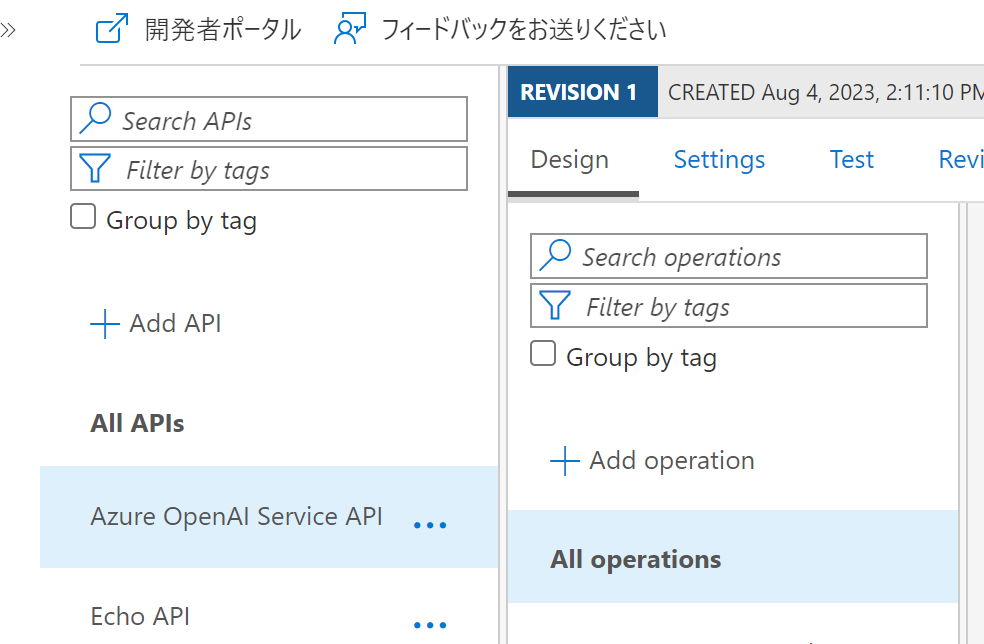984x644 pixels.
Task: Switch to the Test tab
Action: 851,160
